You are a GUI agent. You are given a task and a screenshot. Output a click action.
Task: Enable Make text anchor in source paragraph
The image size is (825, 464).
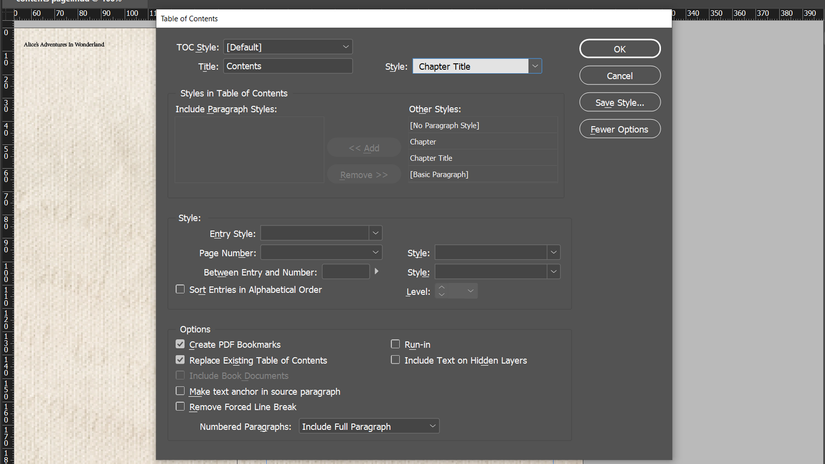[x=180, y=391]
